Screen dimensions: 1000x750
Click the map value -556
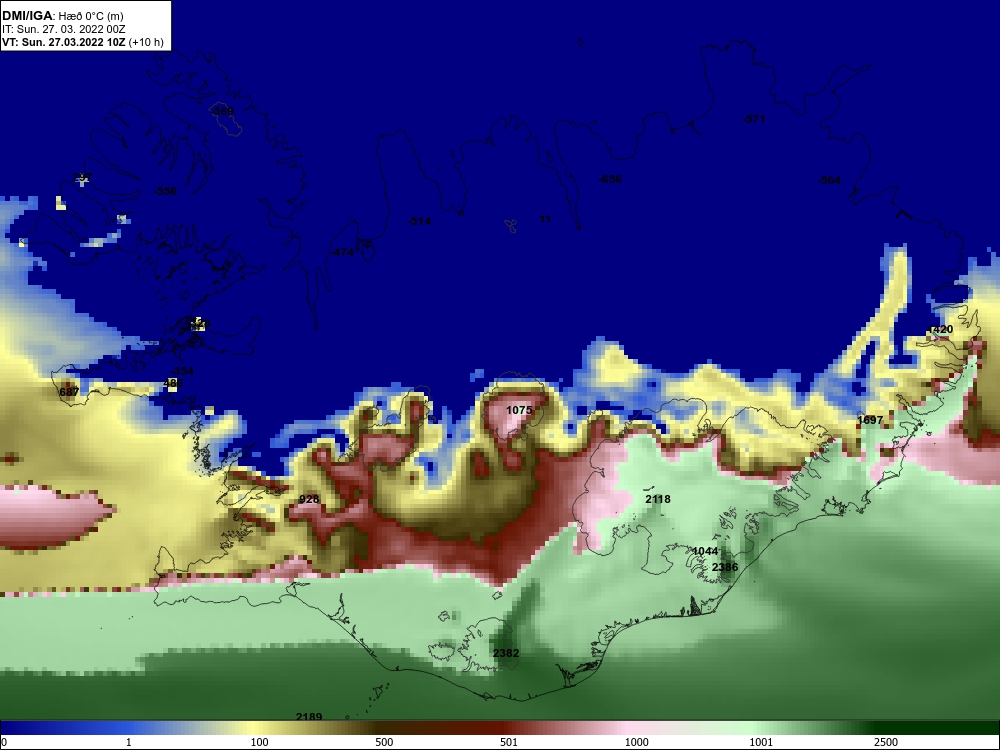(x=165, y=191)
